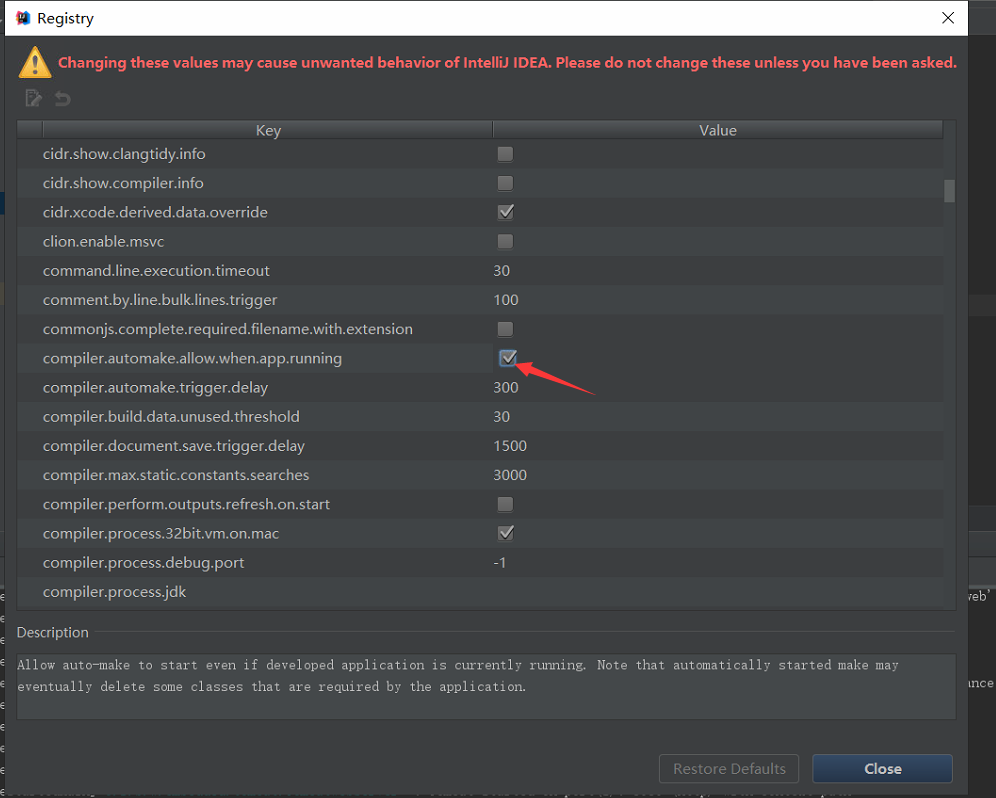This screenshot has height=798, width=996.
Task: Click the Description section label
Action: pyautogui.click(x=53, y=633)
